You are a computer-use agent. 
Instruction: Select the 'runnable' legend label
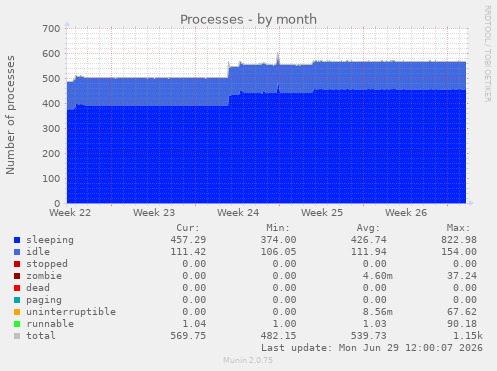pos(50,324)
